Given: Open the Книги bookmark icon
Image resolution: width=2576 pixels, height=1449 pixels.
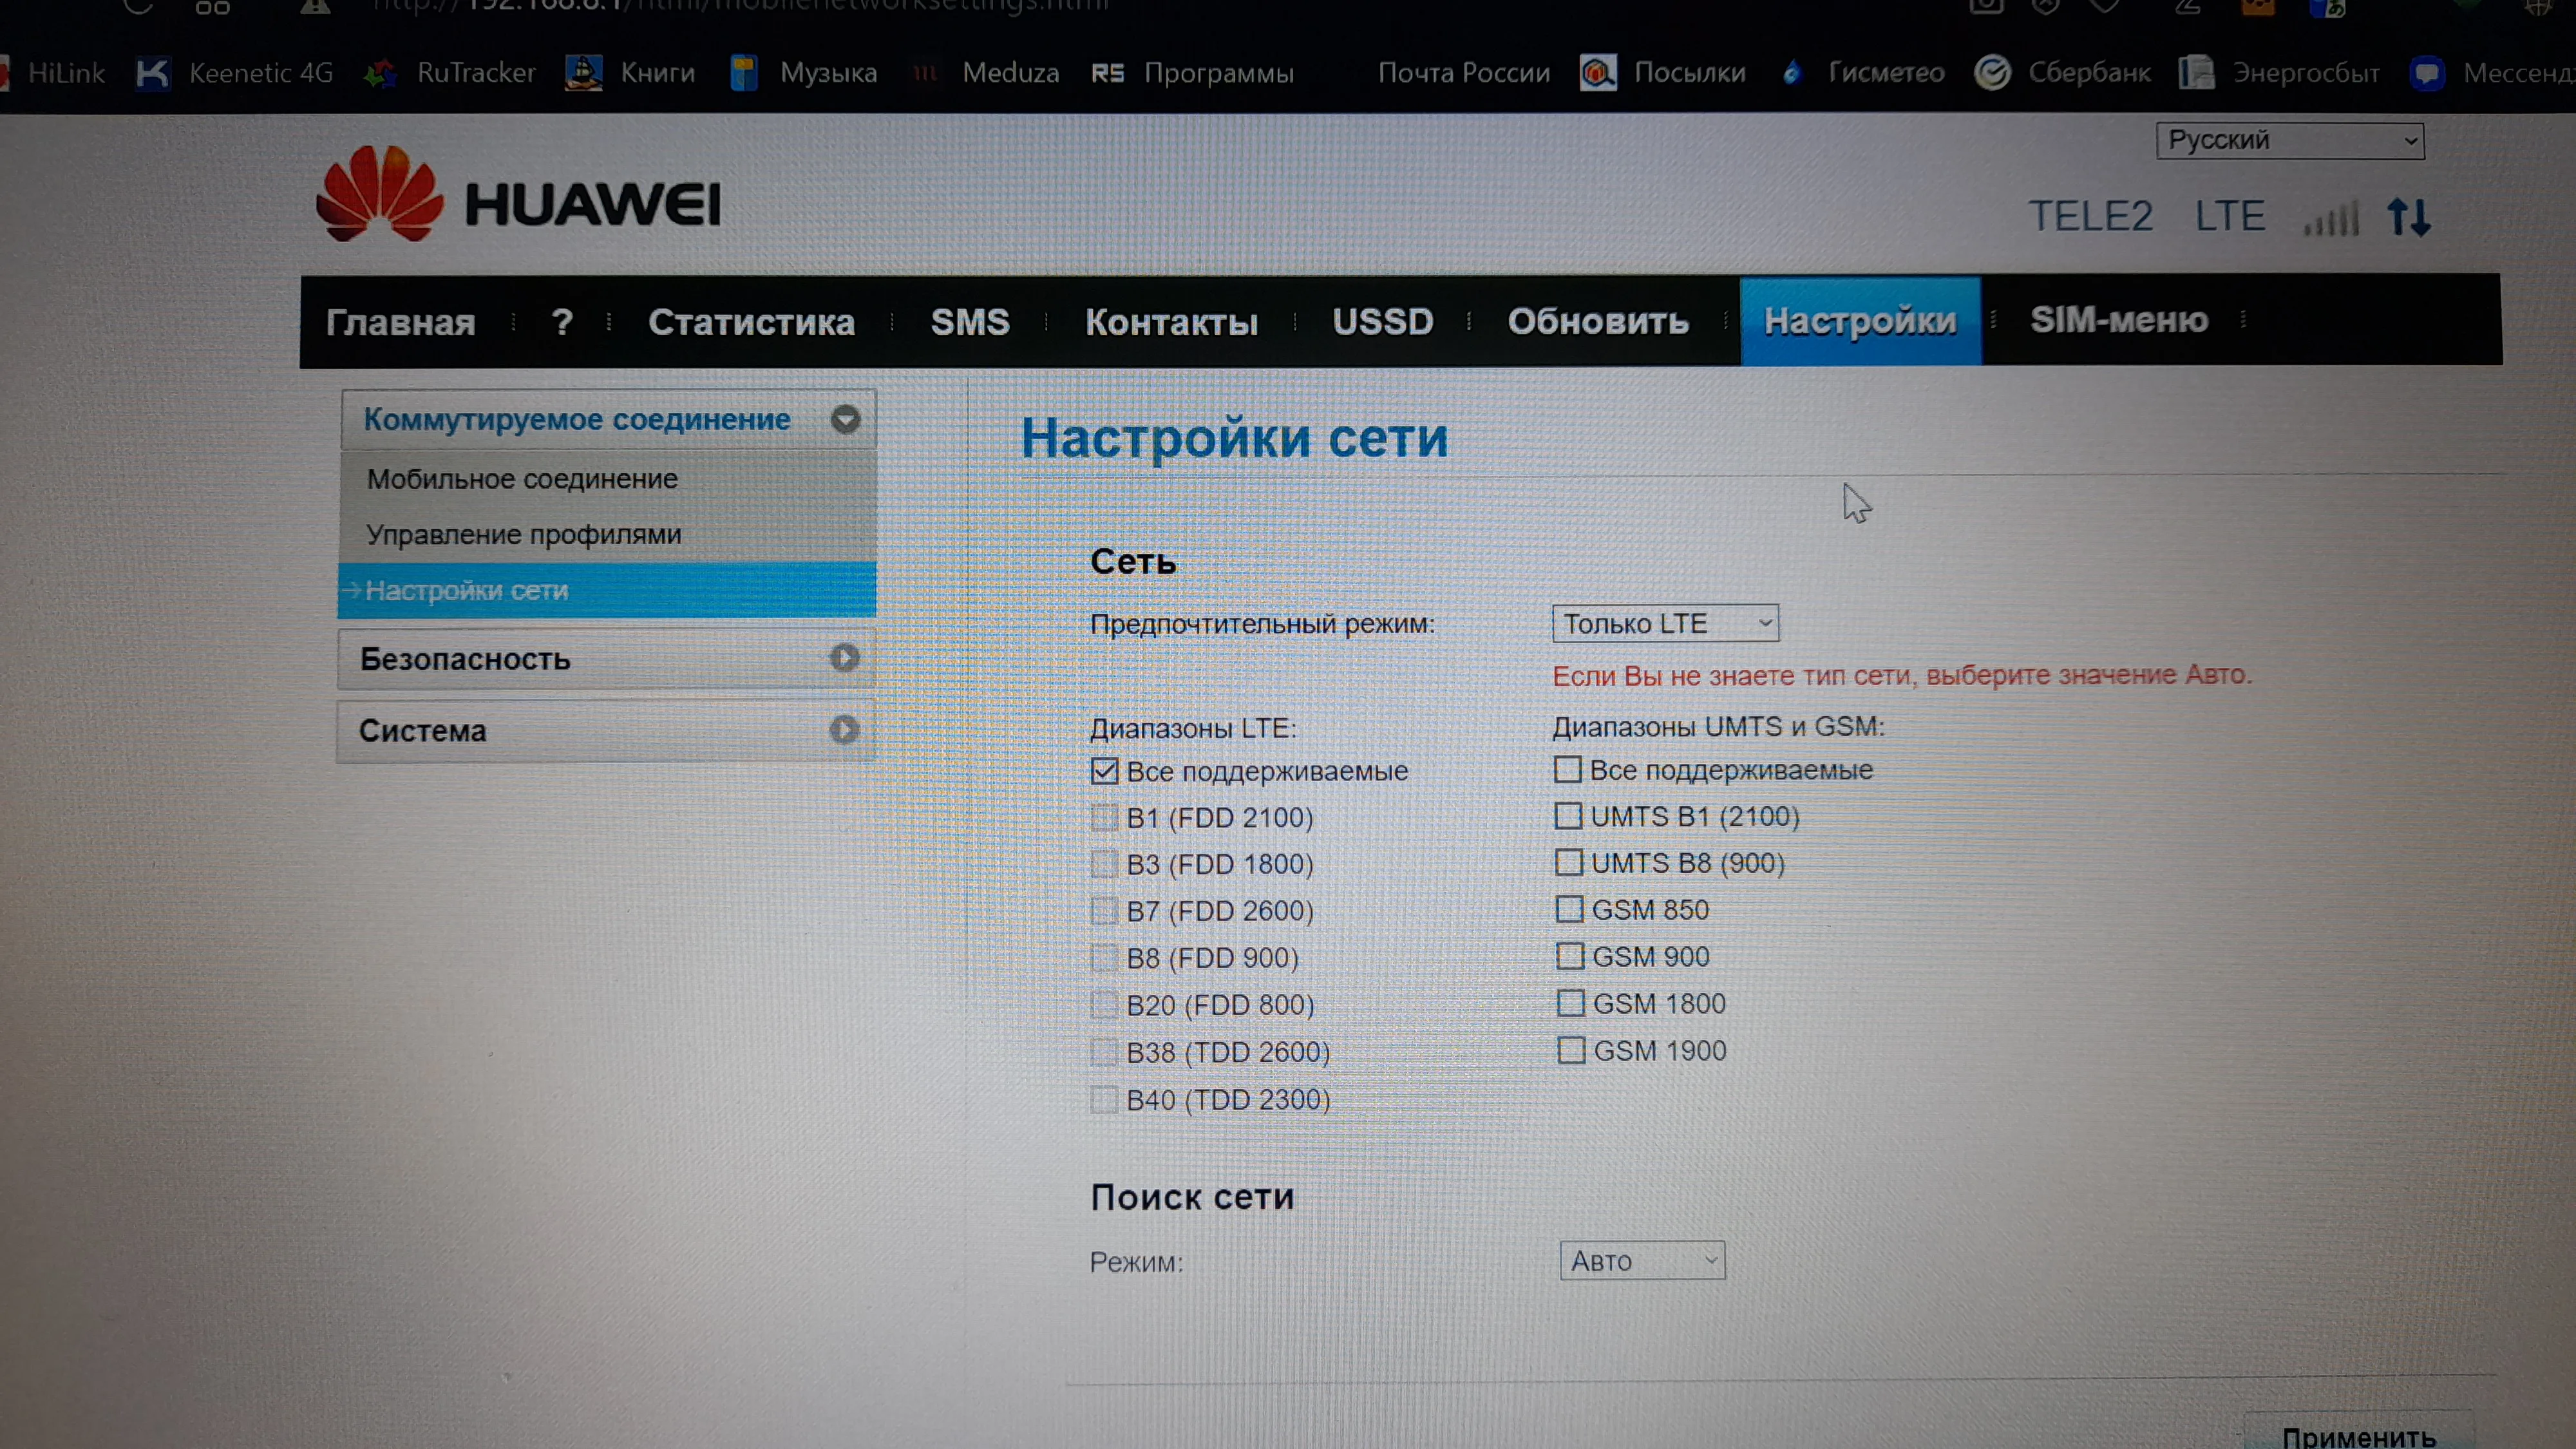Looking at the screenshot, I should pos(584,73).
